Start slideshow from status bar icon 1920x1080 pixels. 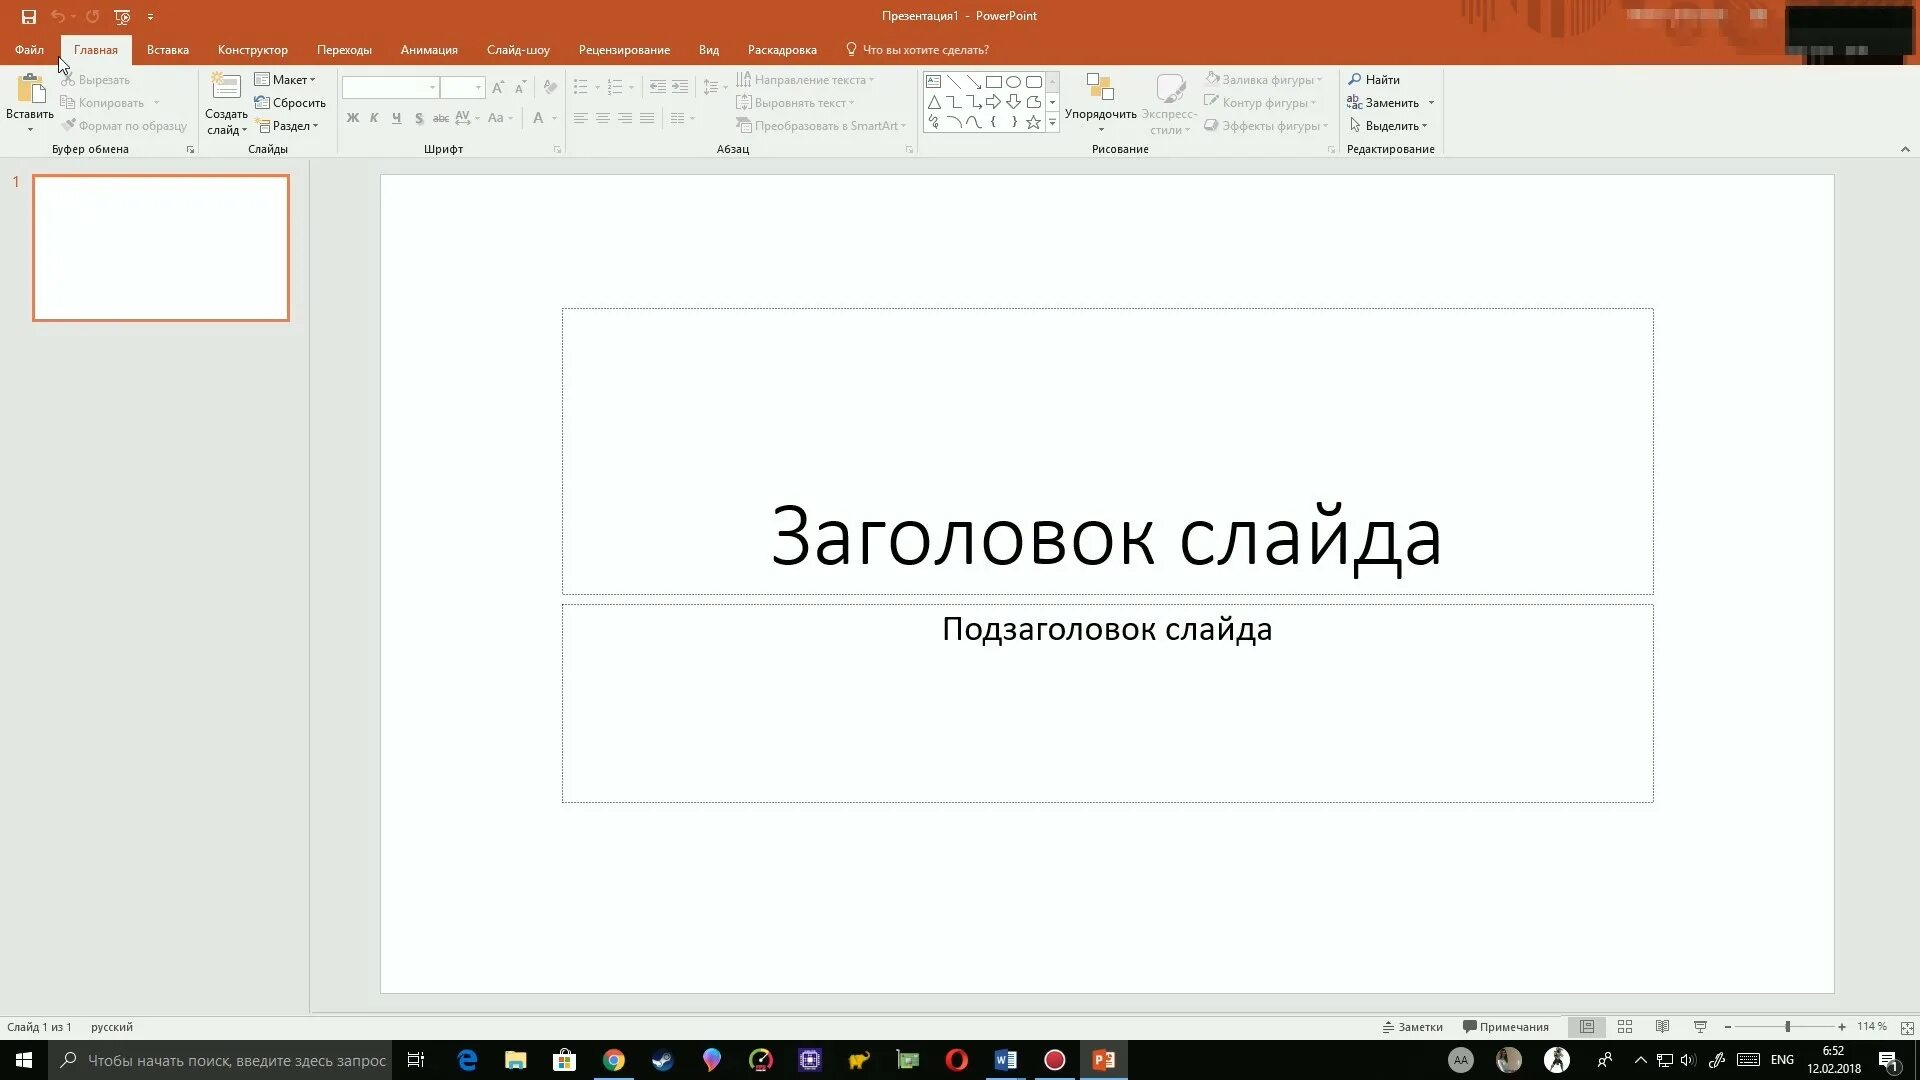click(x=1700, y=1027)
